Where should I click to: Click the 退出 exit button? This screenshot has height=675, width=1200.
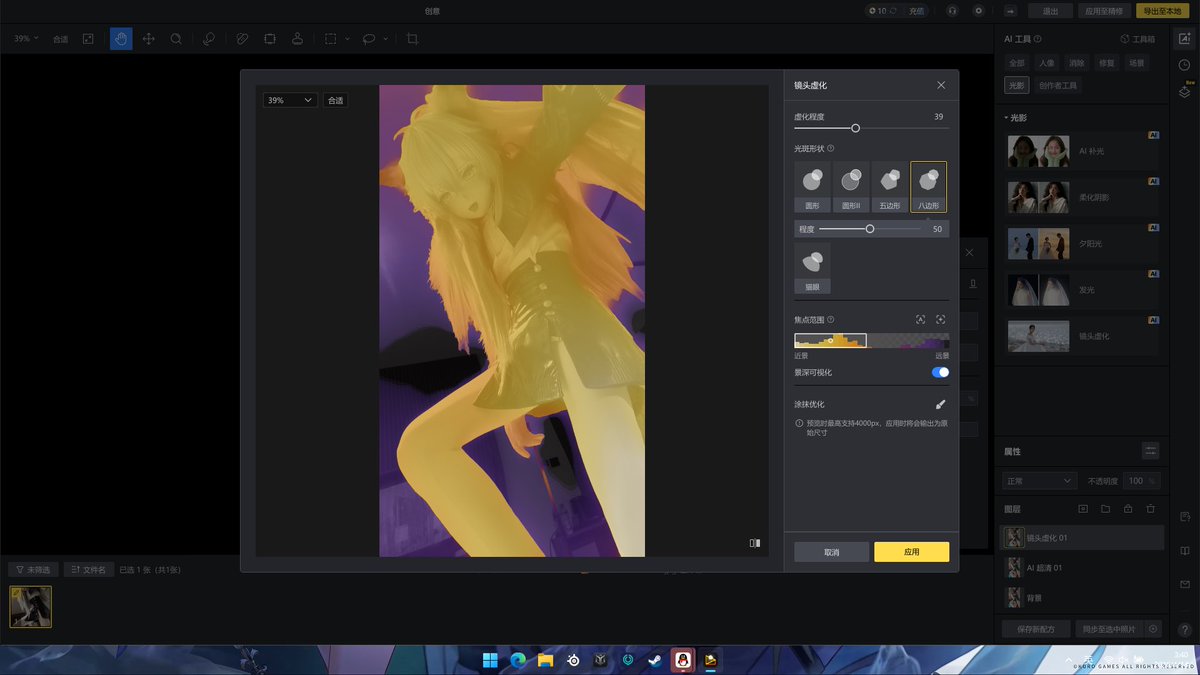[x=1050, y=11]
